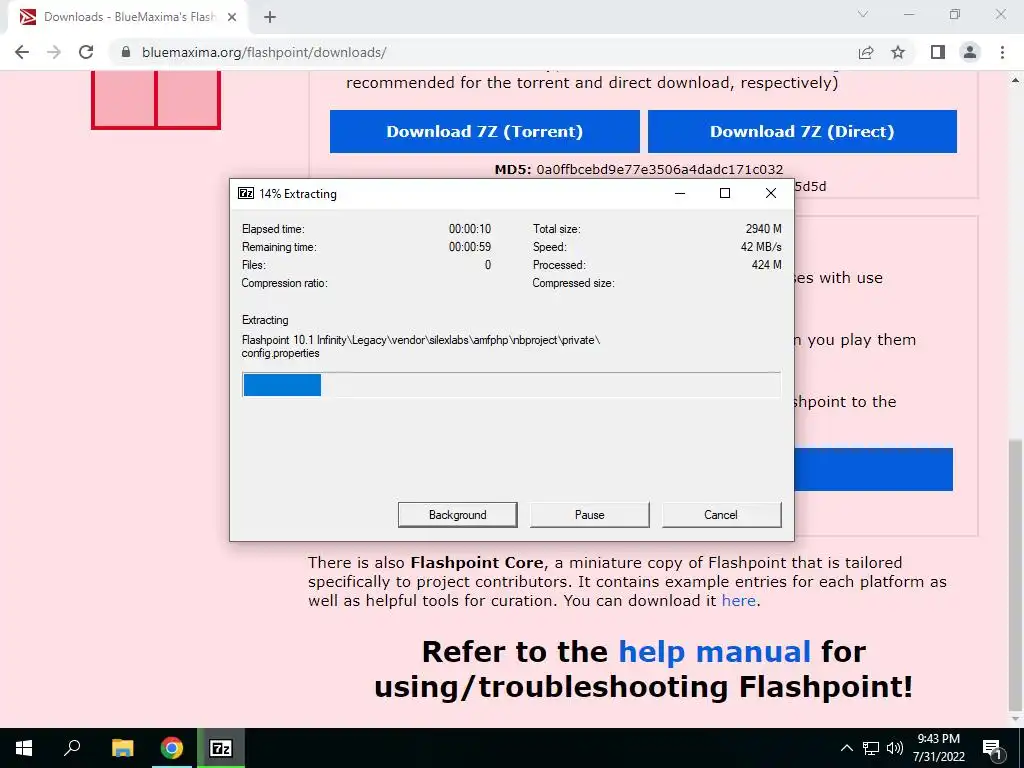This screenshot has height=768, width=1024.
Task: Click the extracting path 'config.properties'
Action: click(x=280, y=353)
